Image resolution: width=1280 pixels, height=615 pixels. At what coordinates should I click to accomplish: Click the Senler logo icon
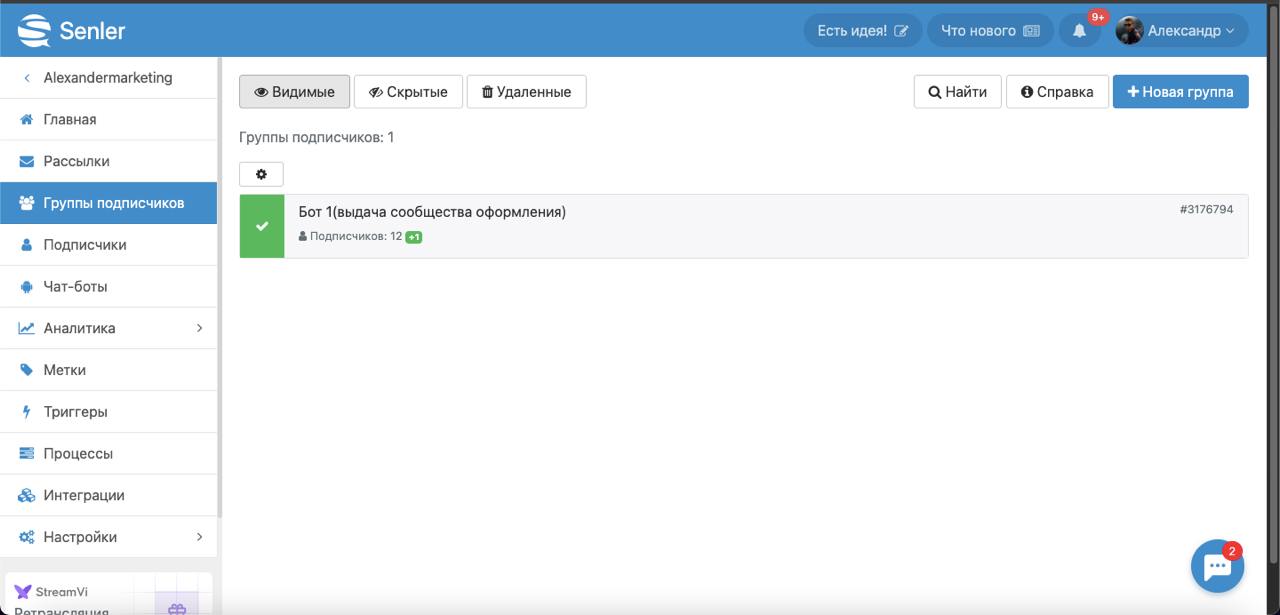(x=34, y=31)
